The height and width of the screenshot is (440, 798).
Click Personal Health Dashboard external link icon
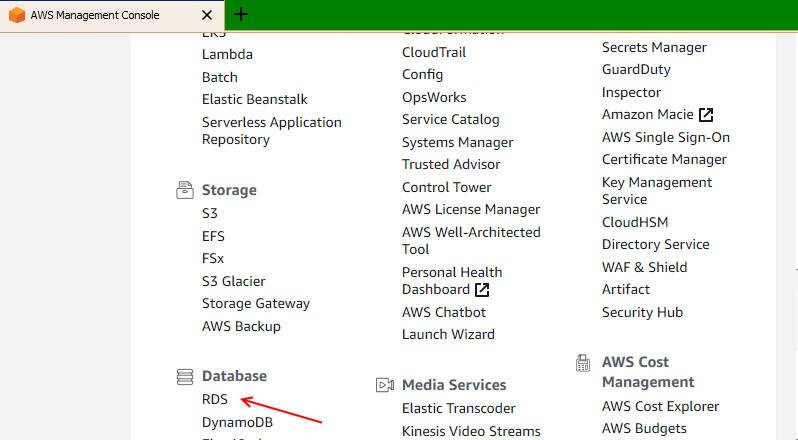(482, 290)
